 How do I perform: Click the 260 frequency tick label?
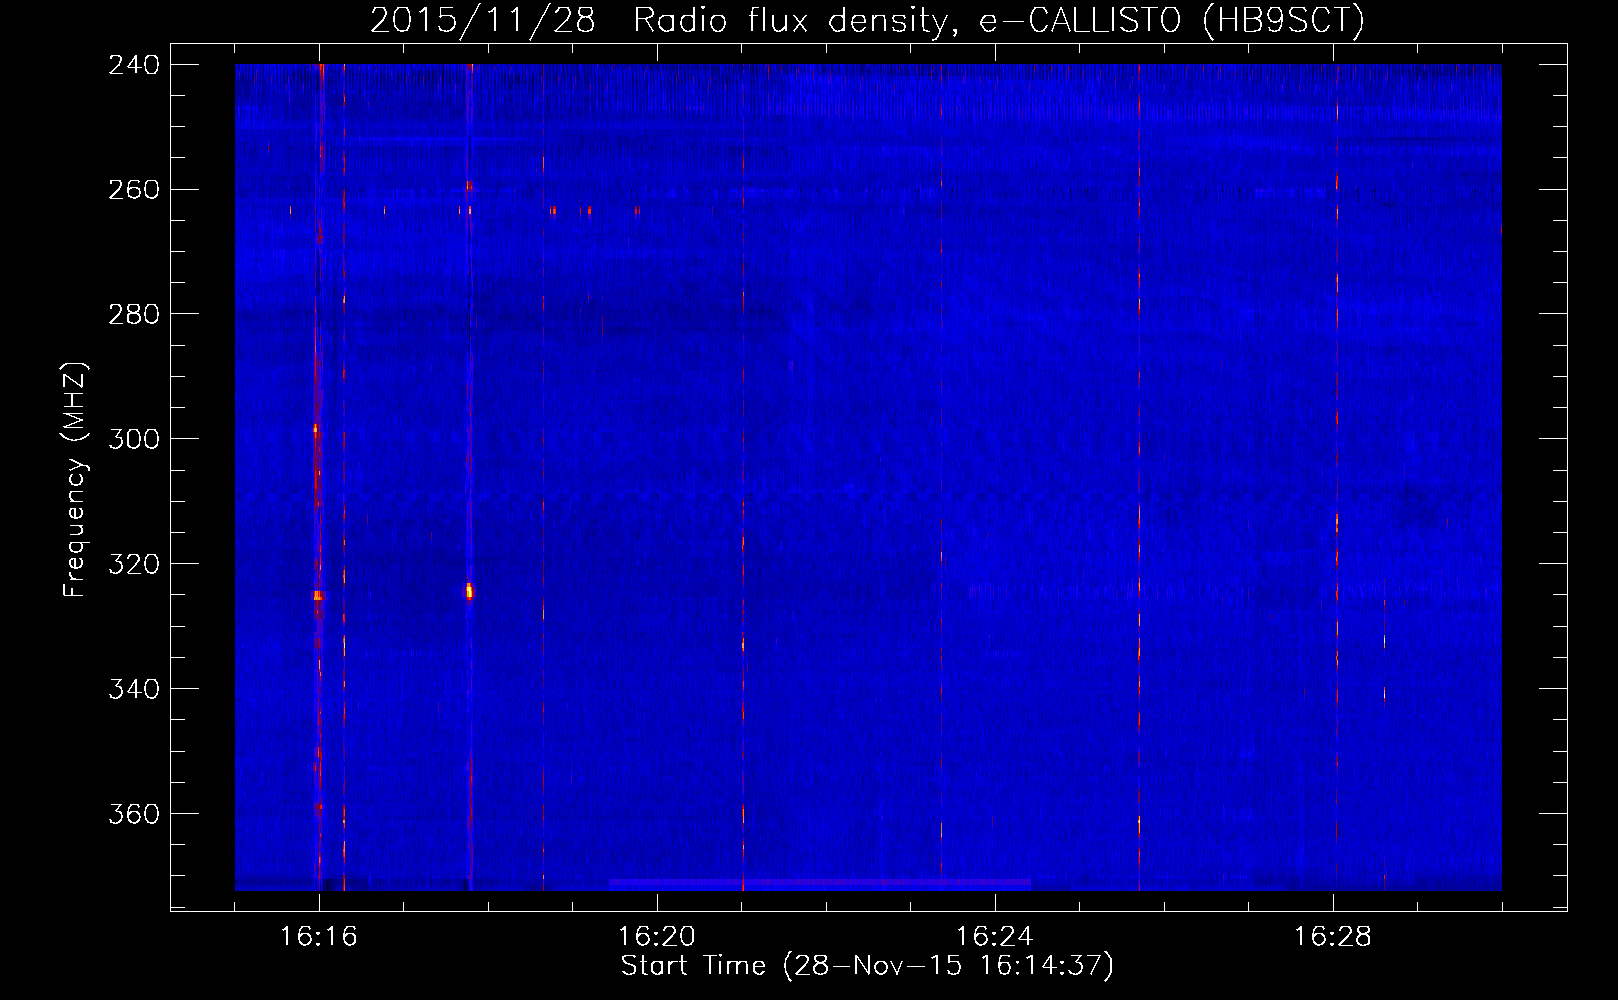[134, 190]
